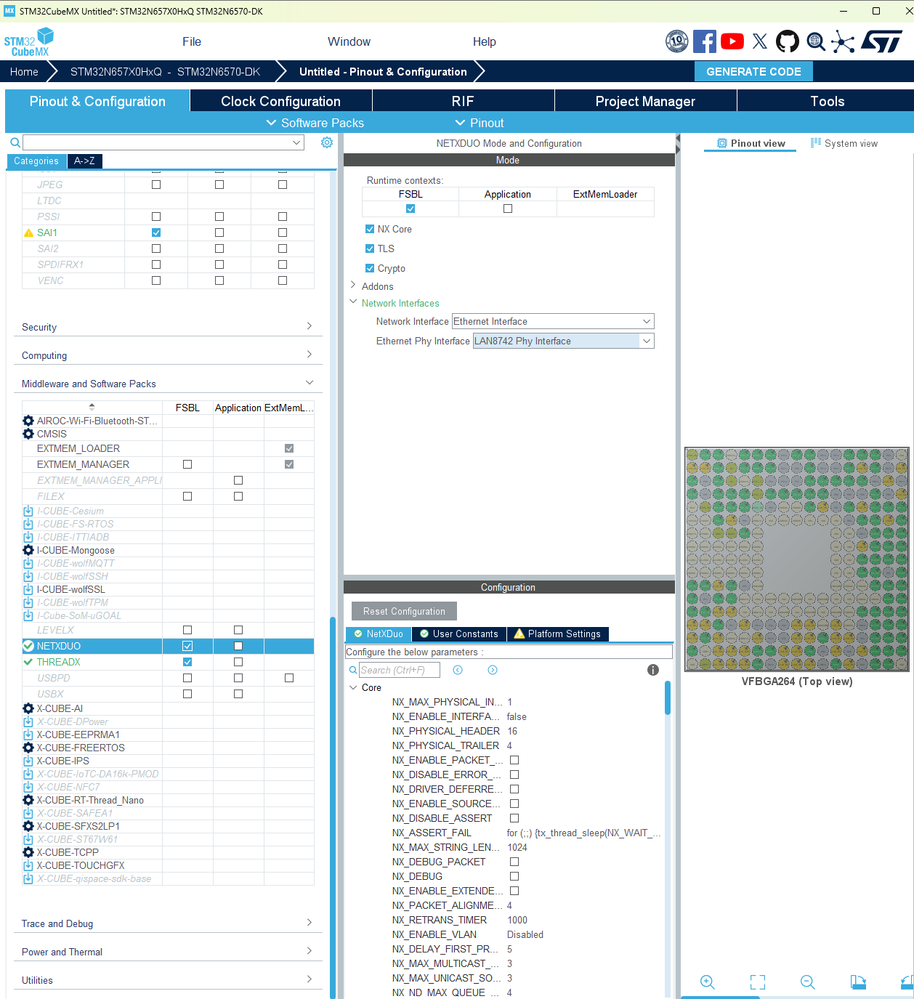
Task: Go to previous search result arrow
Action: click(x=457, y=670)
